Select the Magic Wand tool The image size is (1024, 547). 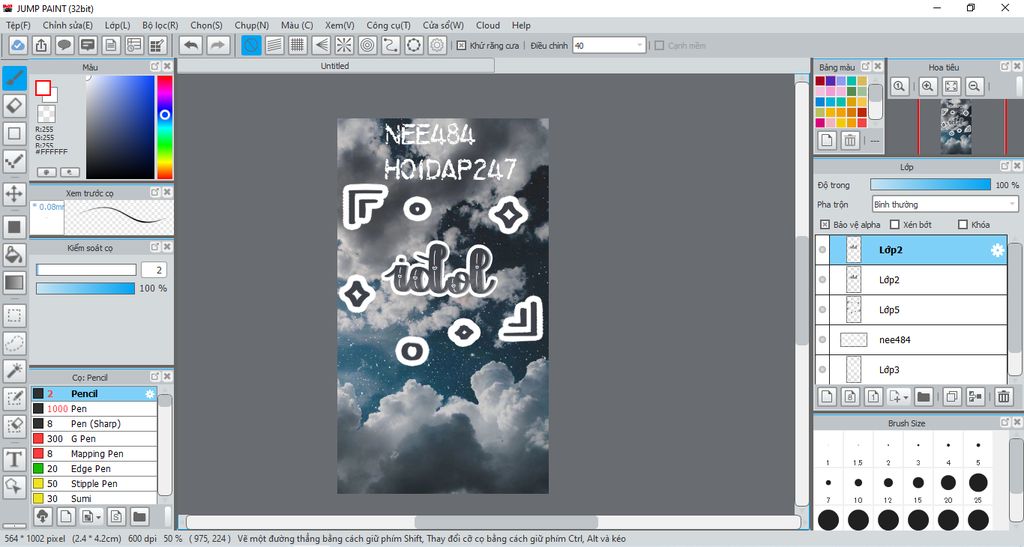tap(14, 371)
